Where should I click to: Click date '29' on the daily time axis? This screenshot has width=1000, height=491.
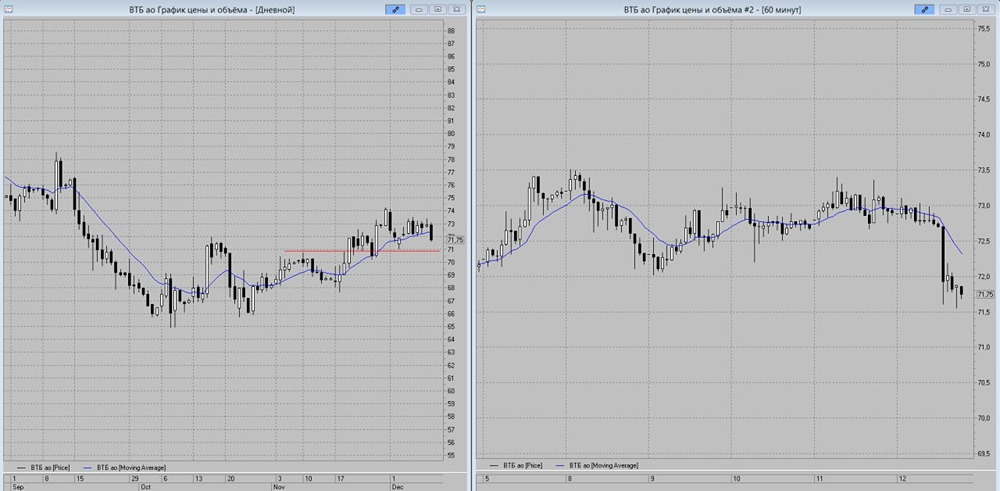pyautogui.click(x=135, y=478)
